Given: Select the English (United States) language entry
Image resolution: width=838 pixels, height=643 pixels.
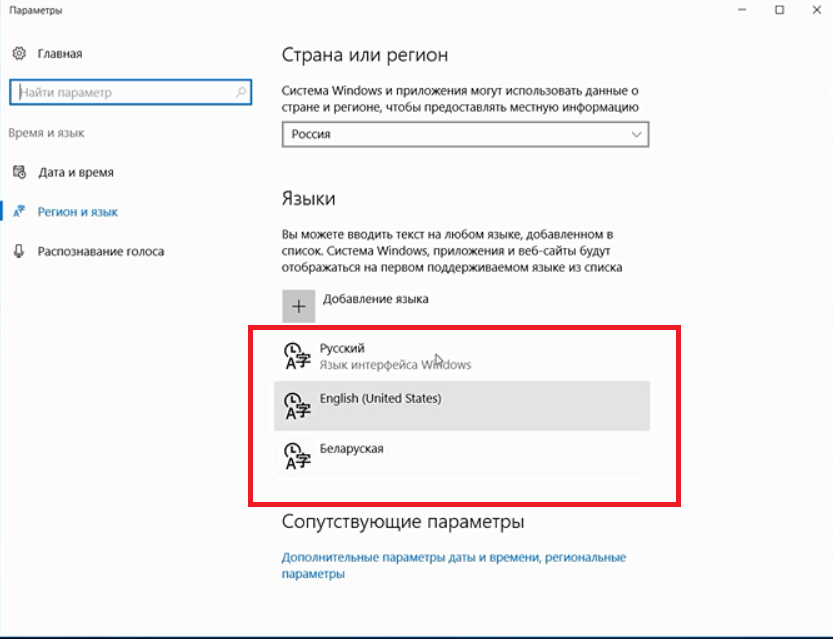Looking at the screenshot, I should click(x=380, y=399).
